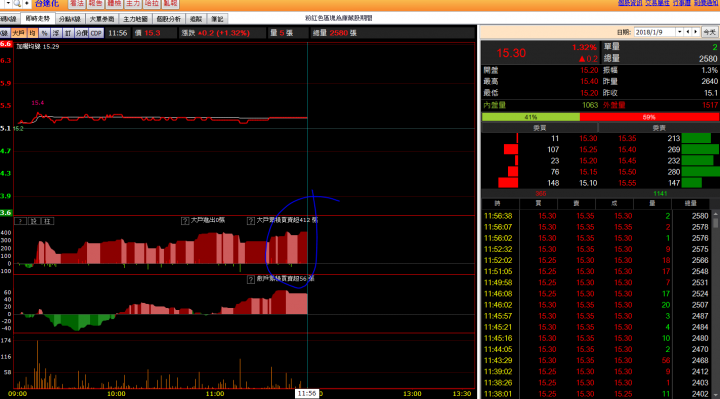720x399 pixels.
Task: Click the ? help icon in the 大戶 panel toolbar
Action: [x=21, y=221]
